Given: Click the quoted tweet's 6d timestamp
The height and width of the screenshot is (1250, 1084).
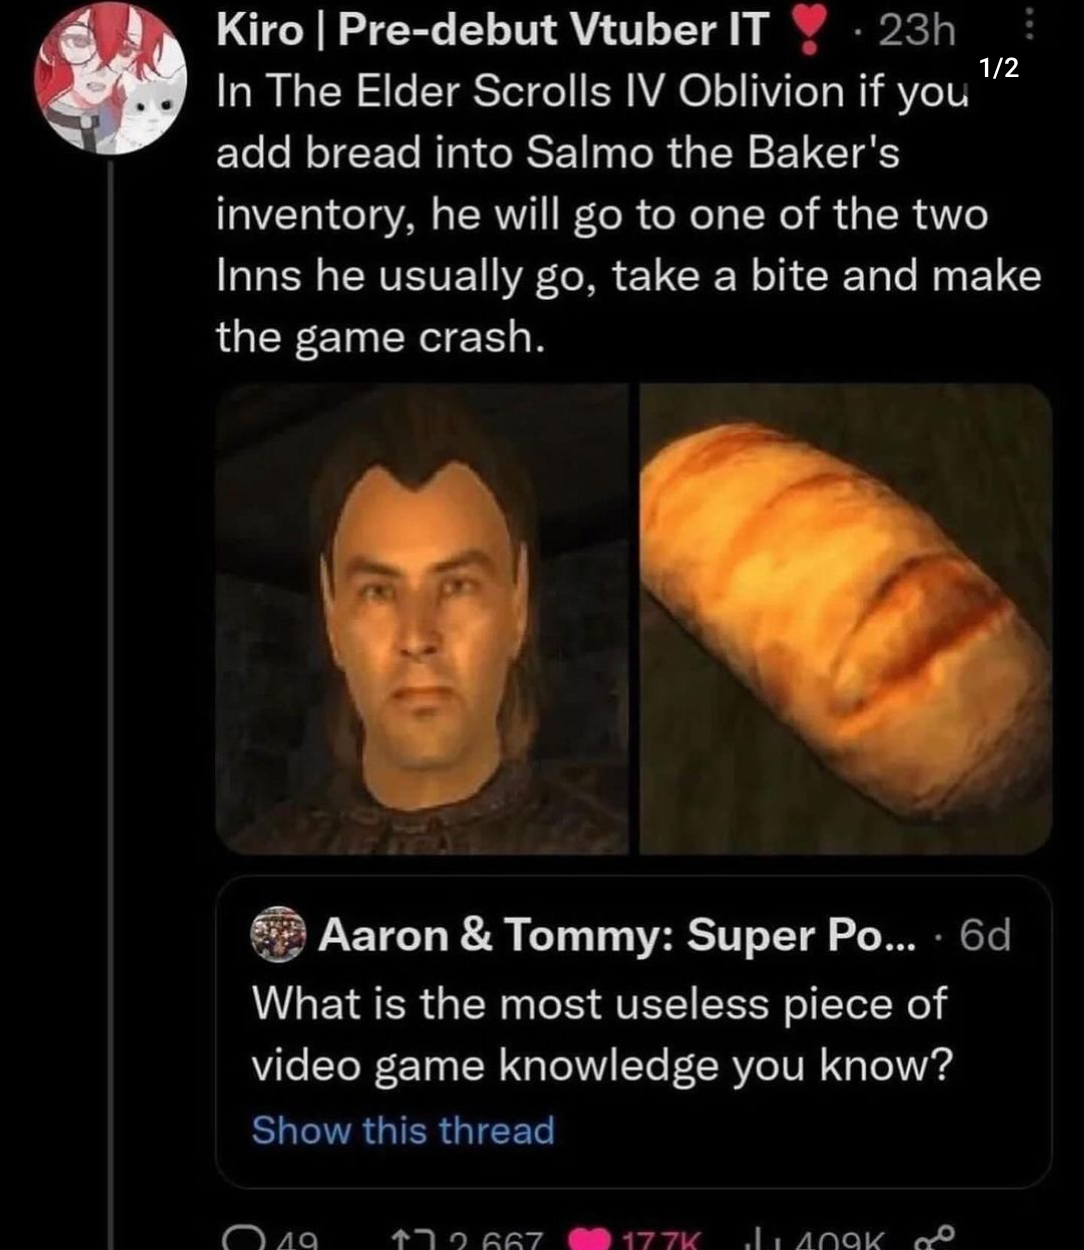Looking at the screenshot, I should (x=984, y=935).
